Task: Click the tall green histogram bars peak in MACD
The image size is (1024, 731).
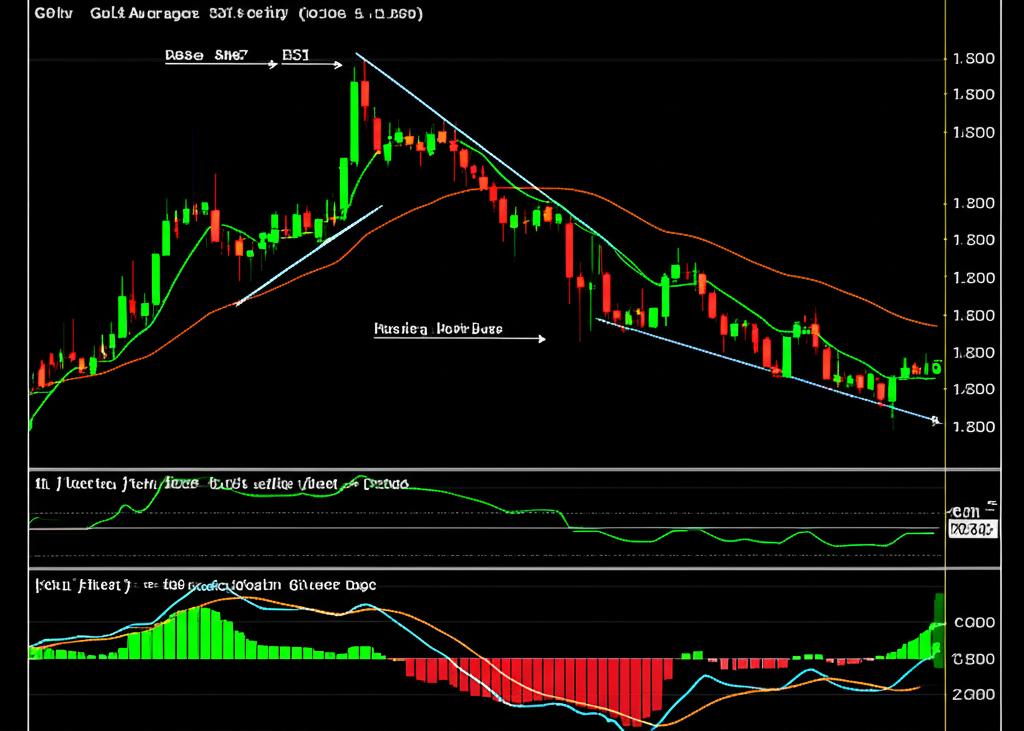Action: (x=200, y=630)
